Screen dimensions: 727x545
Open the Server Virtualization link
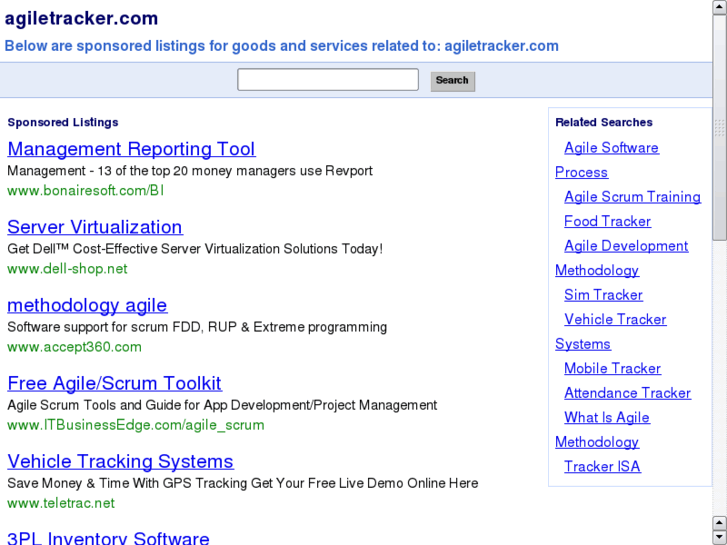point(95,227)
